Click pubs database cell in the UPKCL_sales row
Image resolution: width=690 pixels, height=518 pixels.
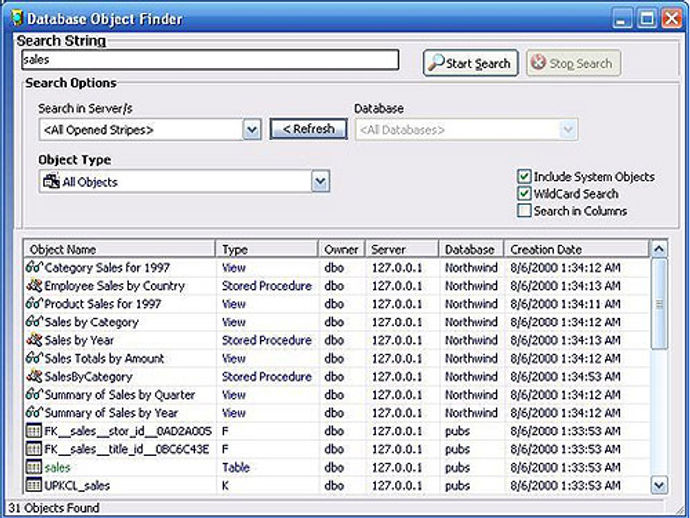pos(457,485)
